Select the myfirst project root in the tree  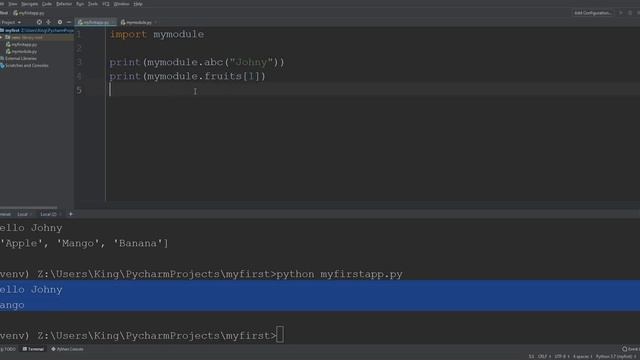(37, 30)
